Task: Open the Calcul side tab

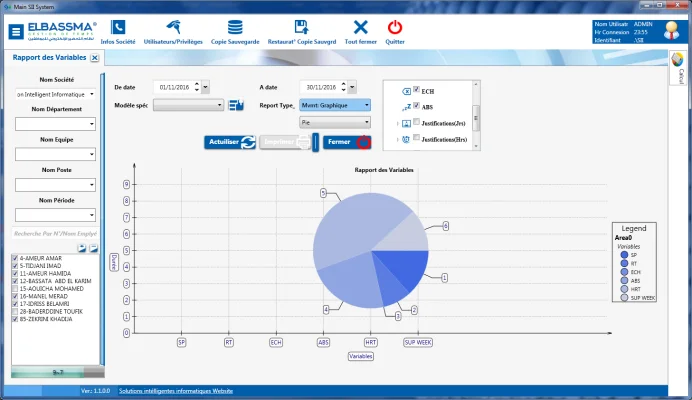Action: pyautogui.click(x=680, y=73)
